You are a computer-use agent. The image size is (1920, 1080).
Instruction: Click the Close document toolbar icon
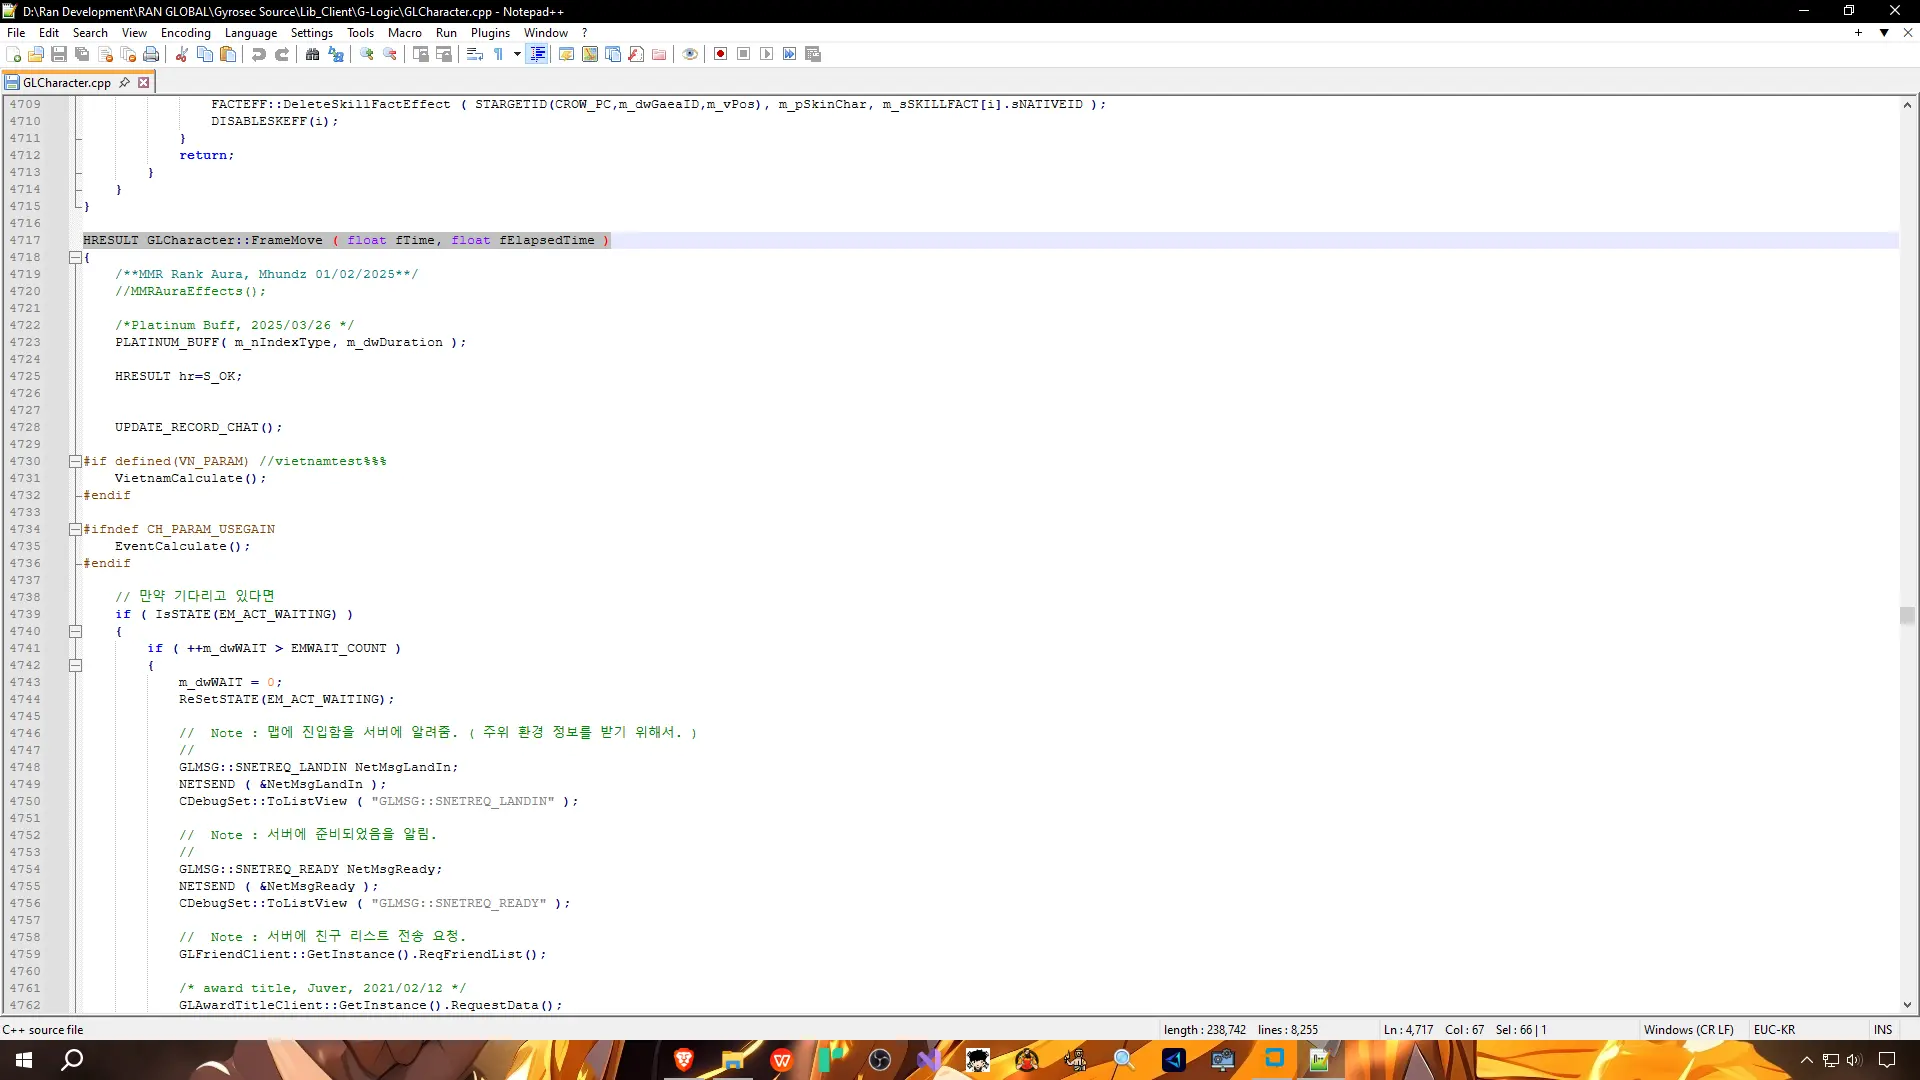105,54
